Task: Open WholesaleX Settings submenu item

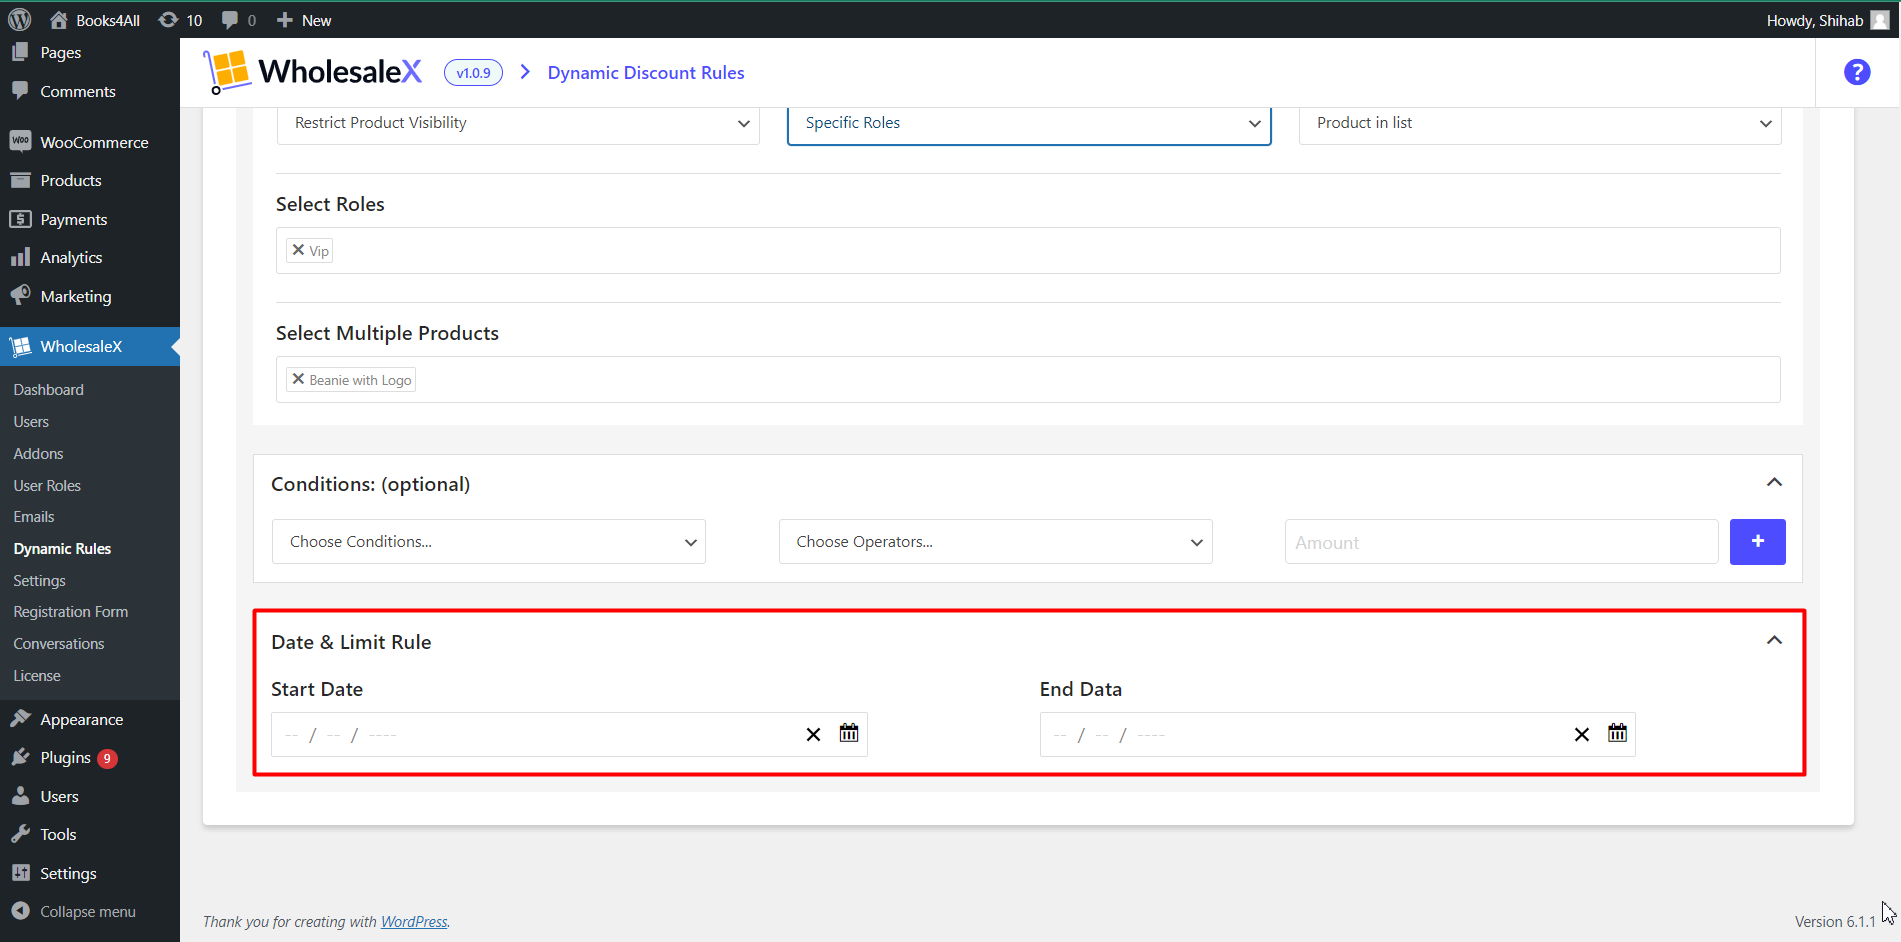Action: pyautogui.click(x=40, y=581)
